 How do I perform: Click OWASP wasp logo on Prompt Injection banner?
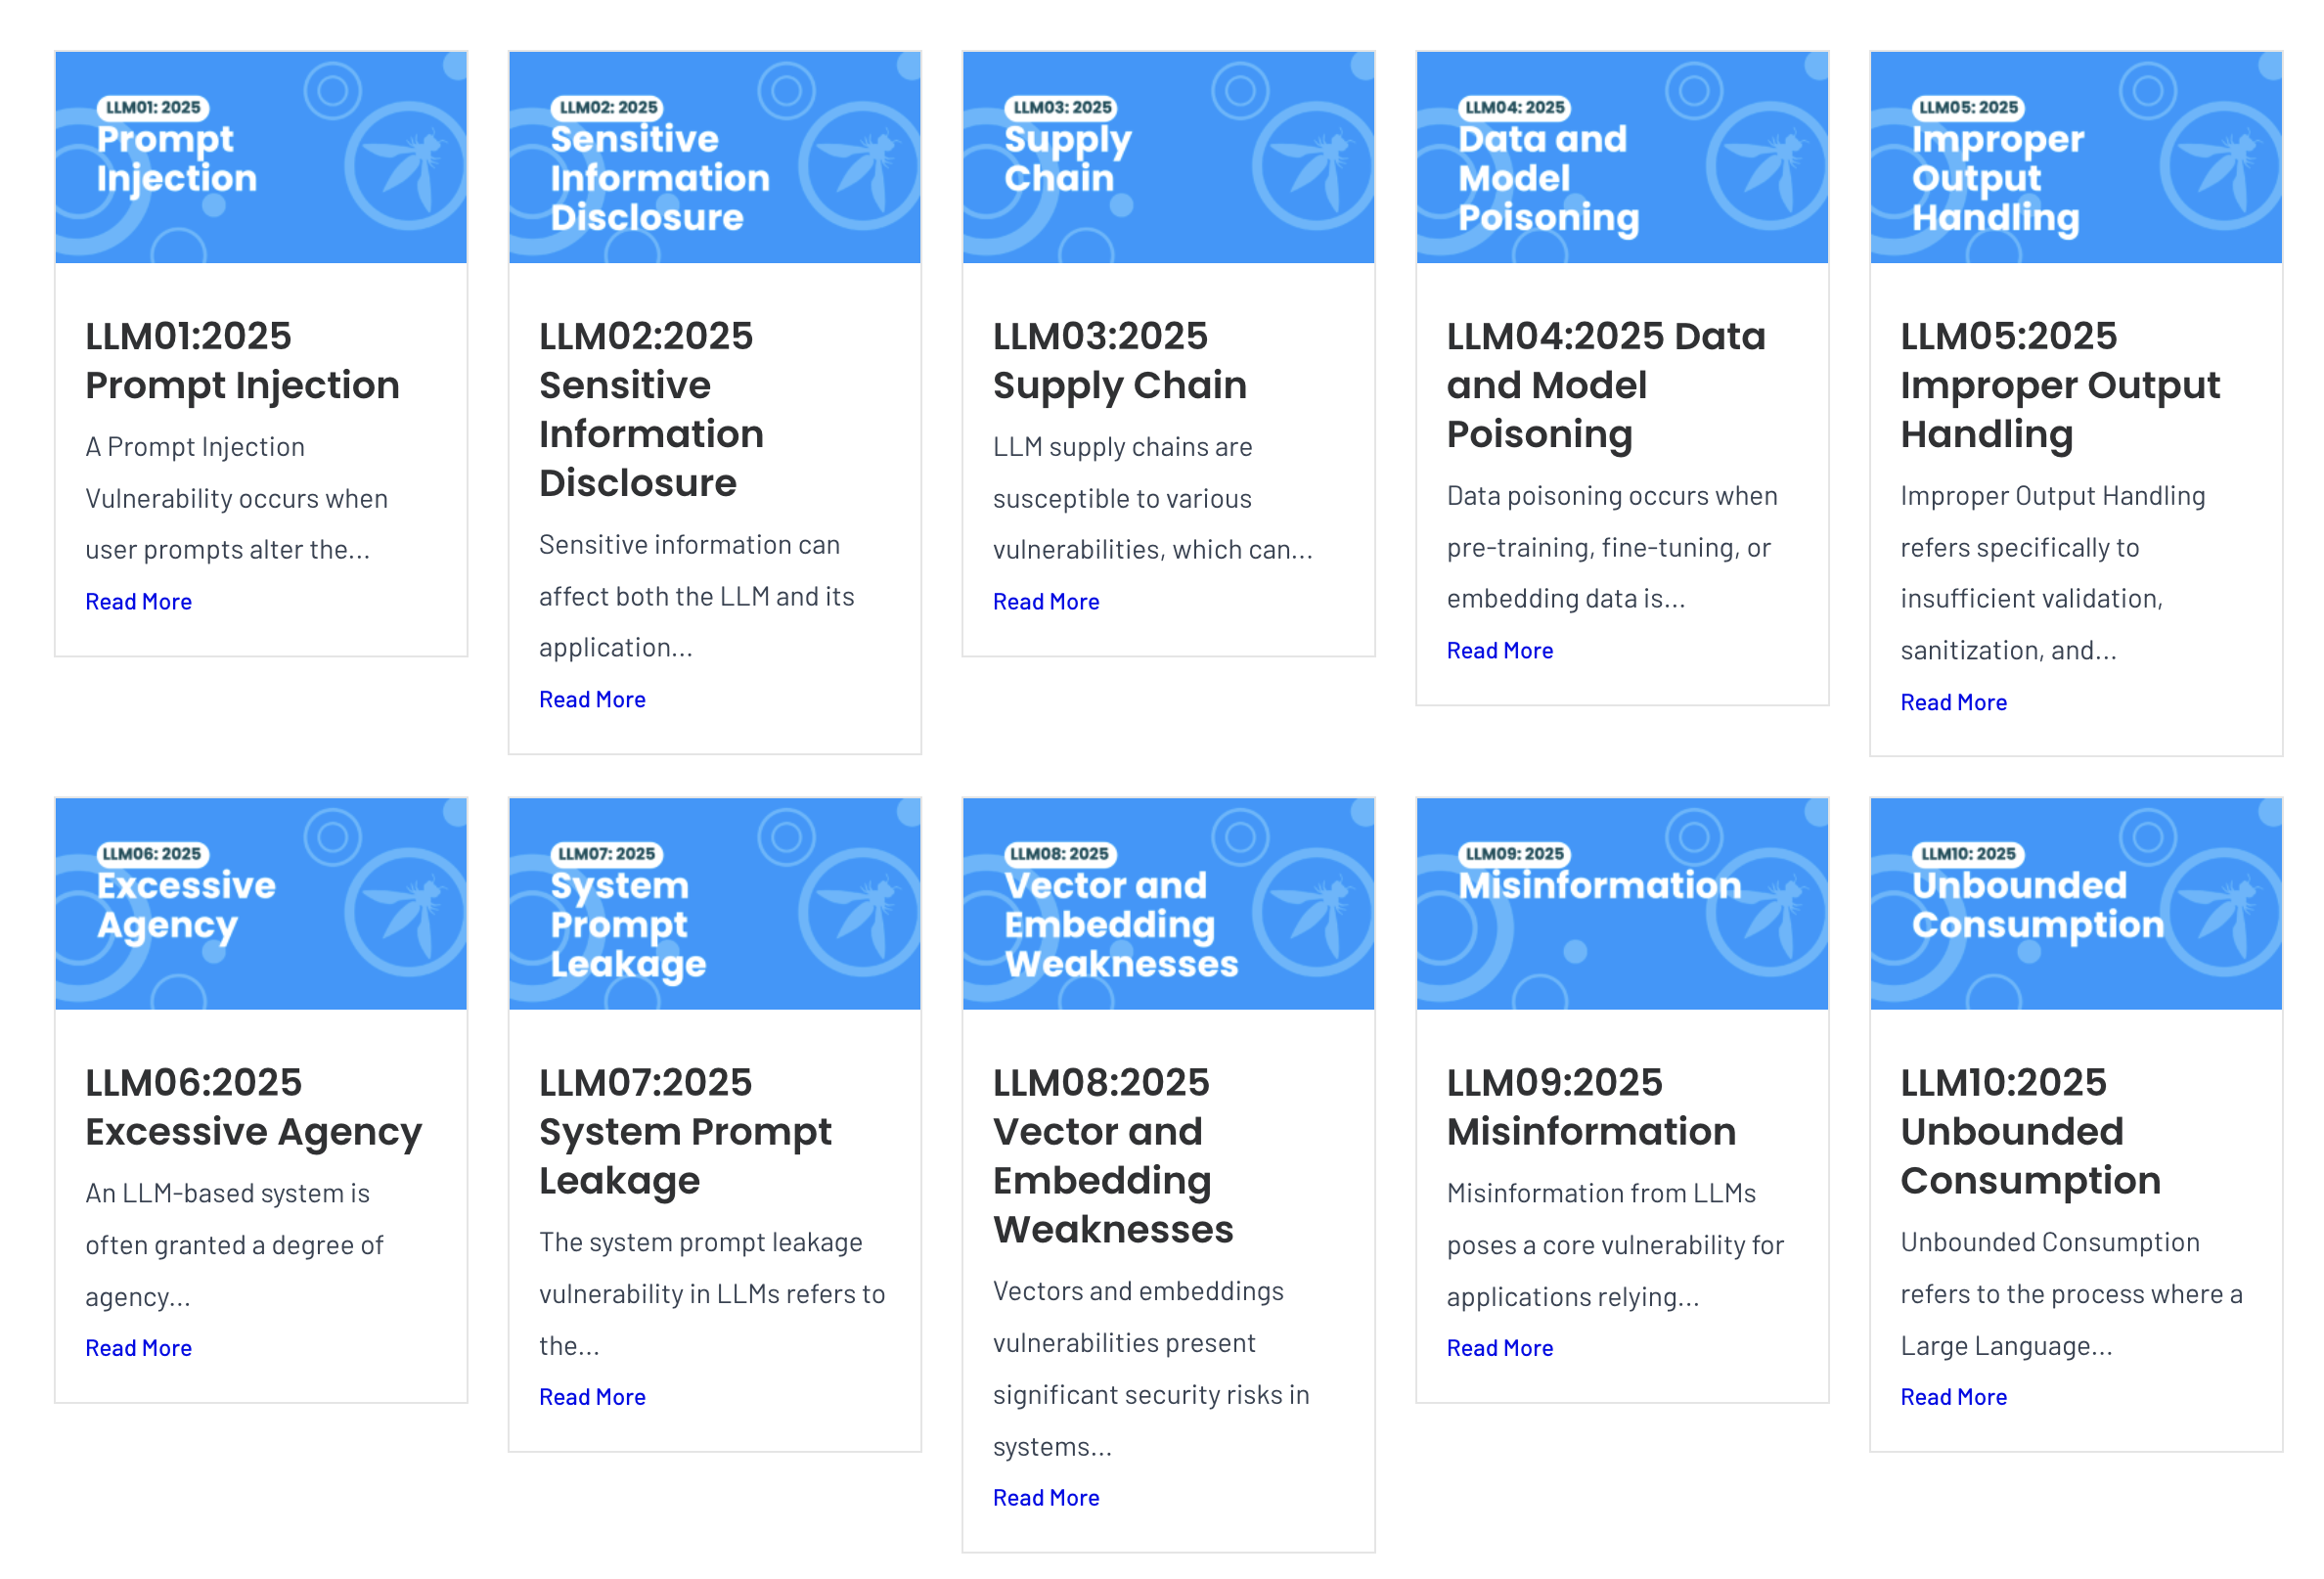point(408,166)
